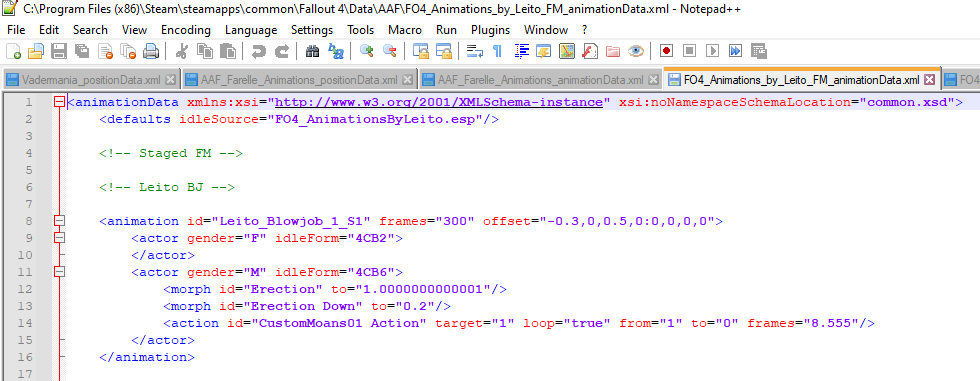Toggle indent guide display

521,51
